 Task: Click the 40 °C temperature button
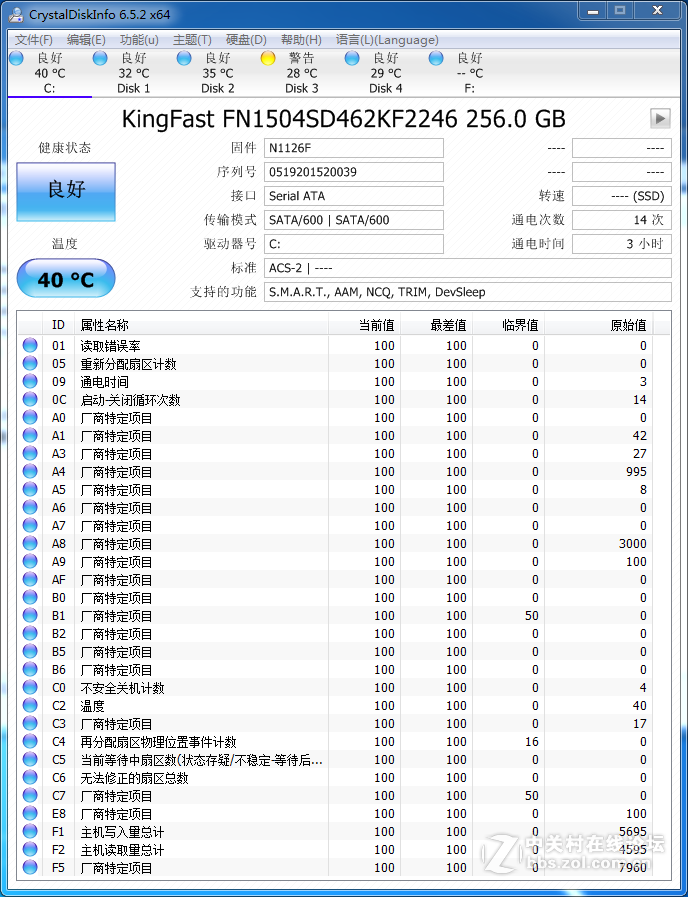pos(66,279)
